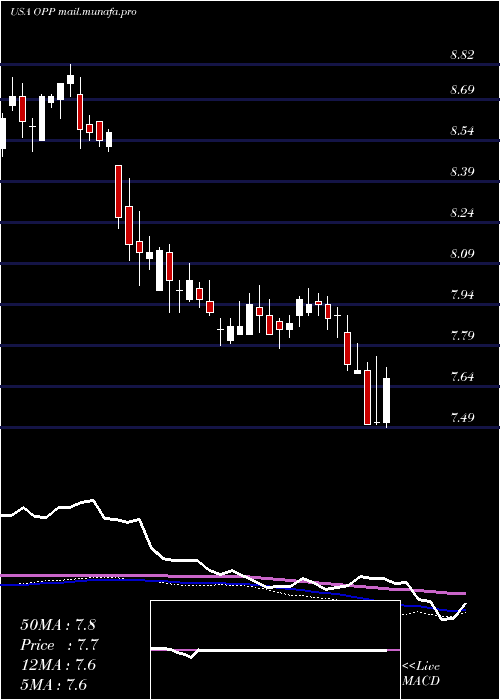Click the USA OPP mail.munafa.pro title text
The width and height of the screenshot is (500, 700).
(73, 12)
